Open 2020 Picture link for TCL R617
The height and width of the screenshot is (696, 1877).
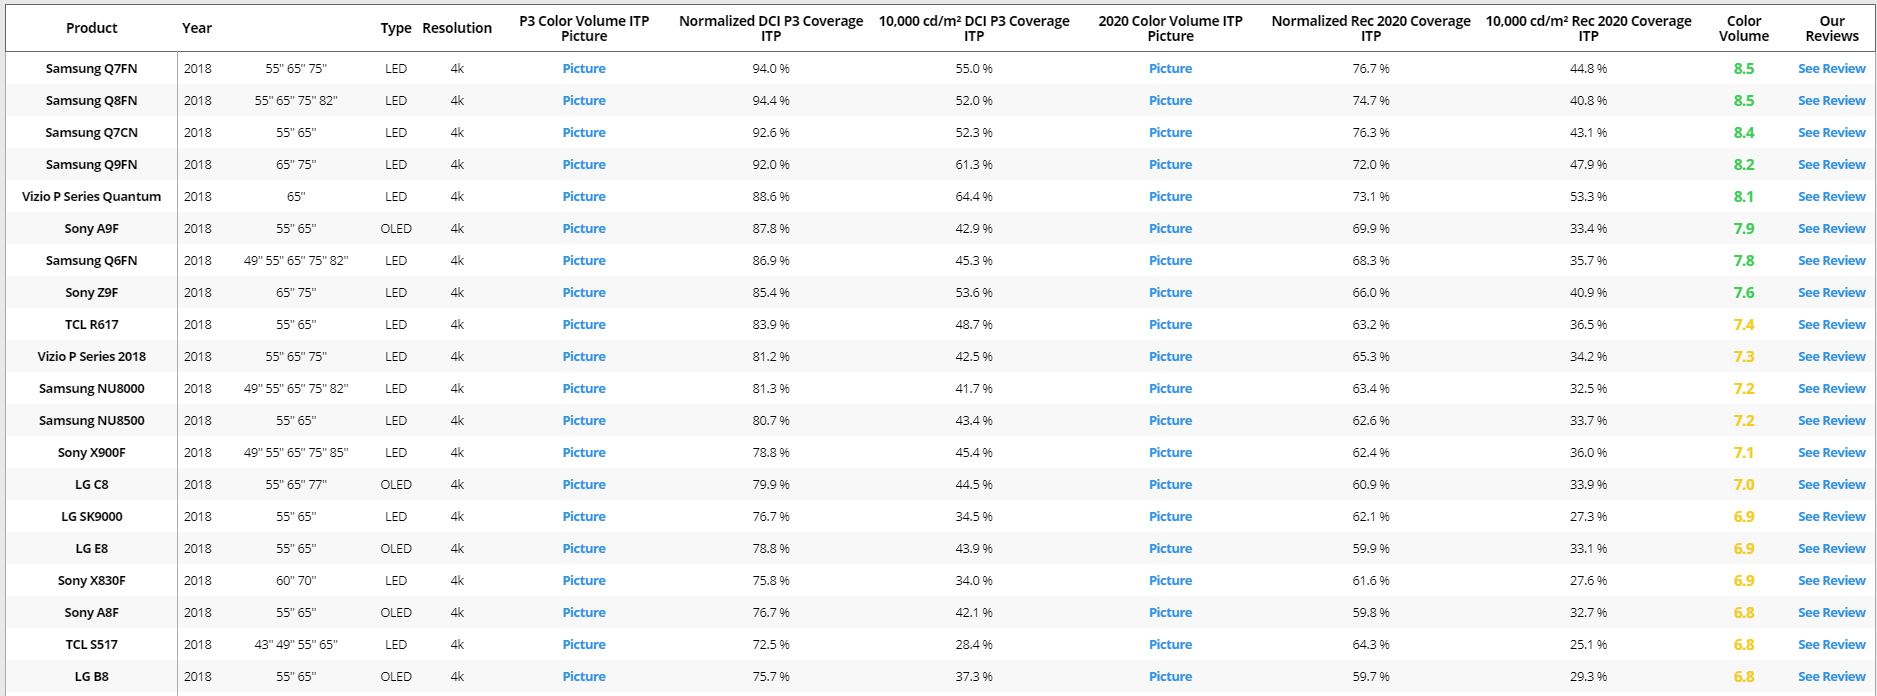click(x=1170, y=325)
